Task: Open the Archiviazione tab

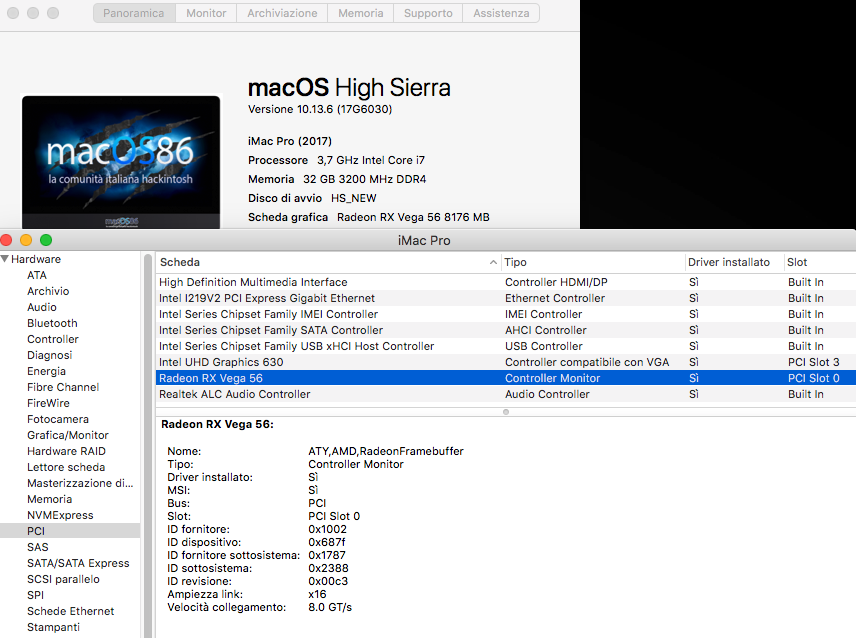Action: click(x=282, y=13)
